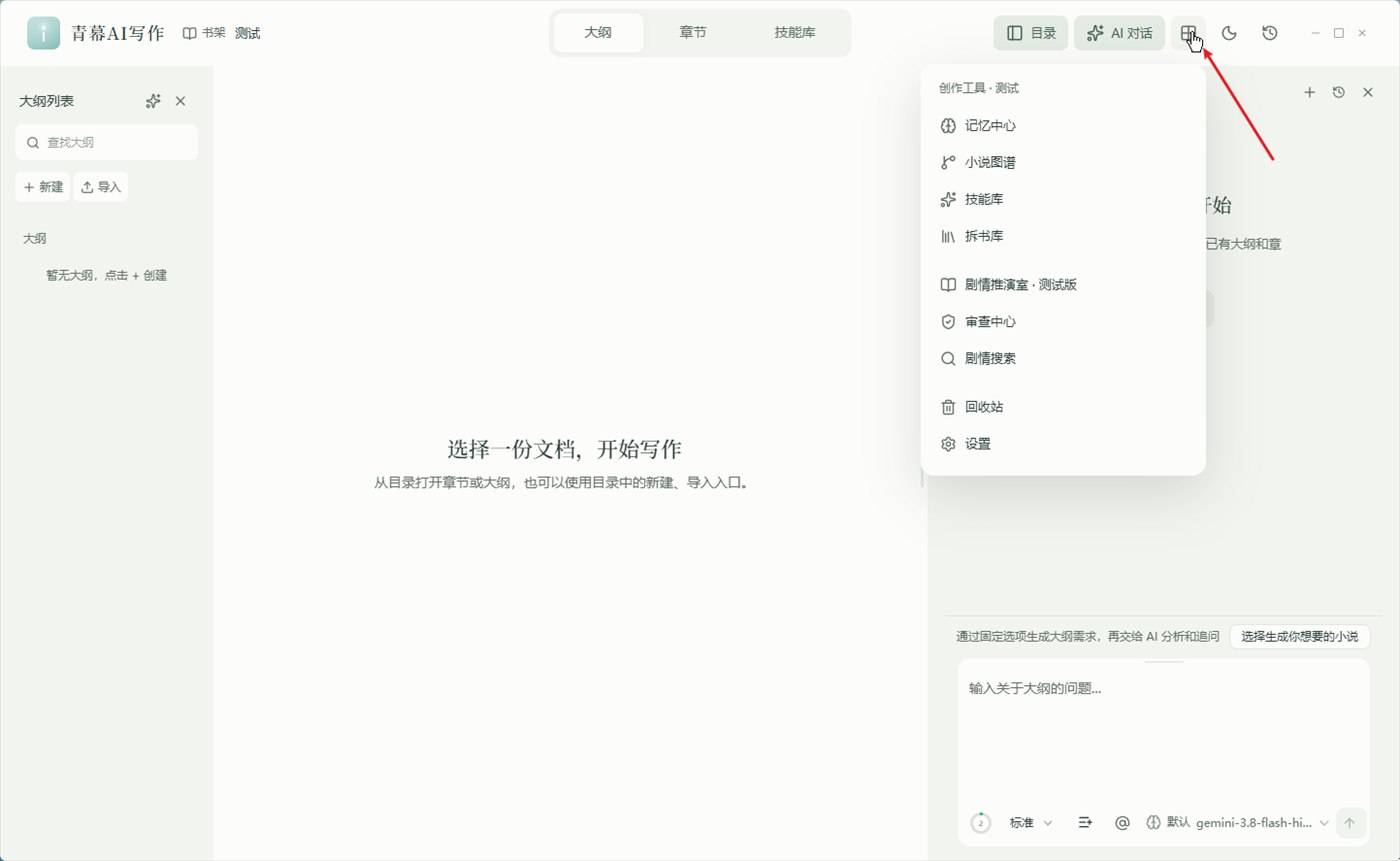Switch to the 章节 tab
Viewport: 1400px width, 861px height.
pyautogui.click(x=693, y=32)
